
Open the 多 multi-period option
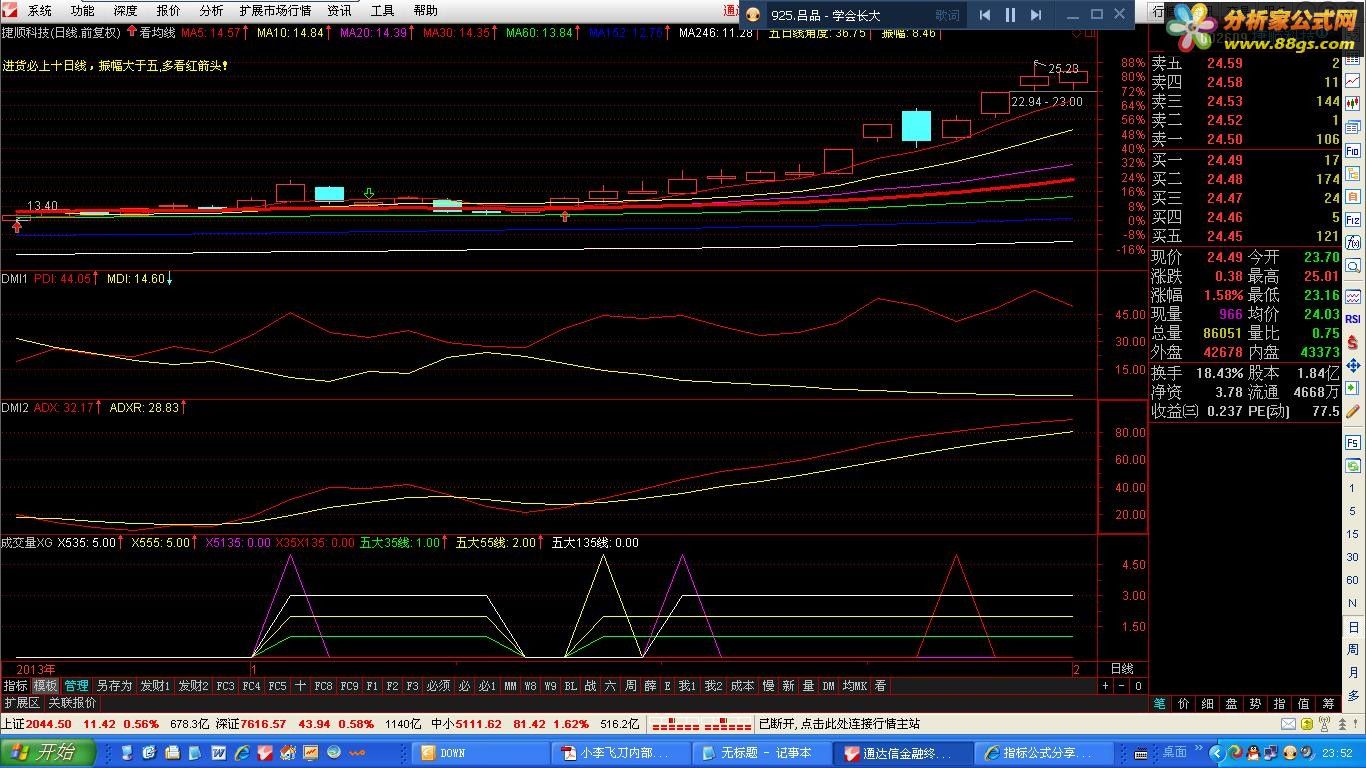click(x=1353, y=696)
